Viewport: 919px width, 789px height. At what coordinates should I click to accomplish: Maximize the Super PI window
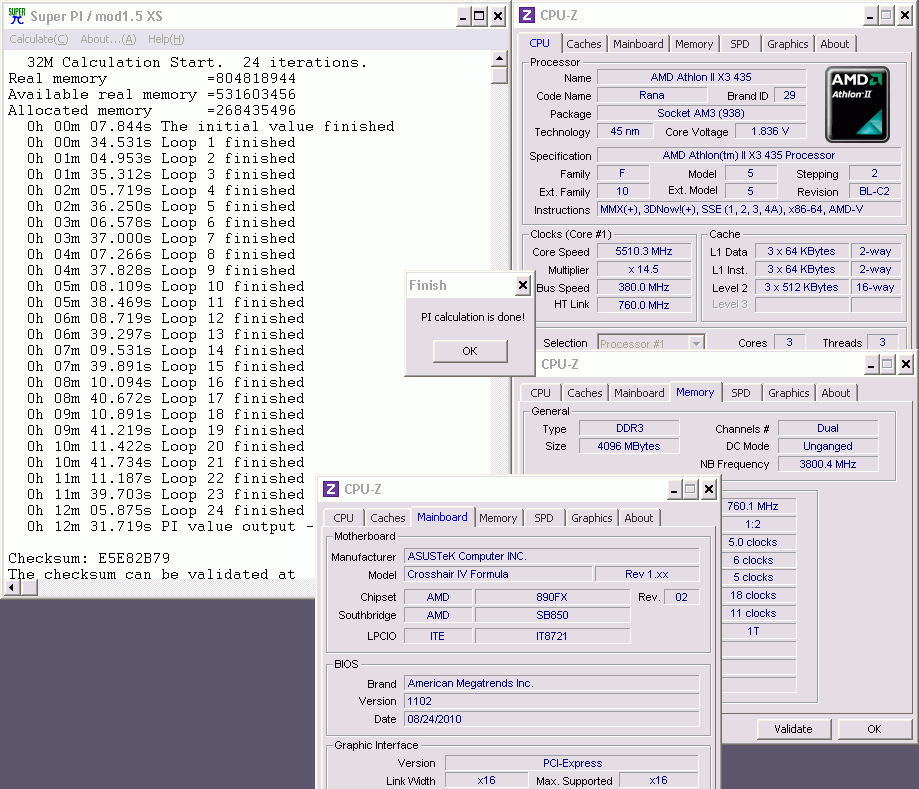click(479, 16)
